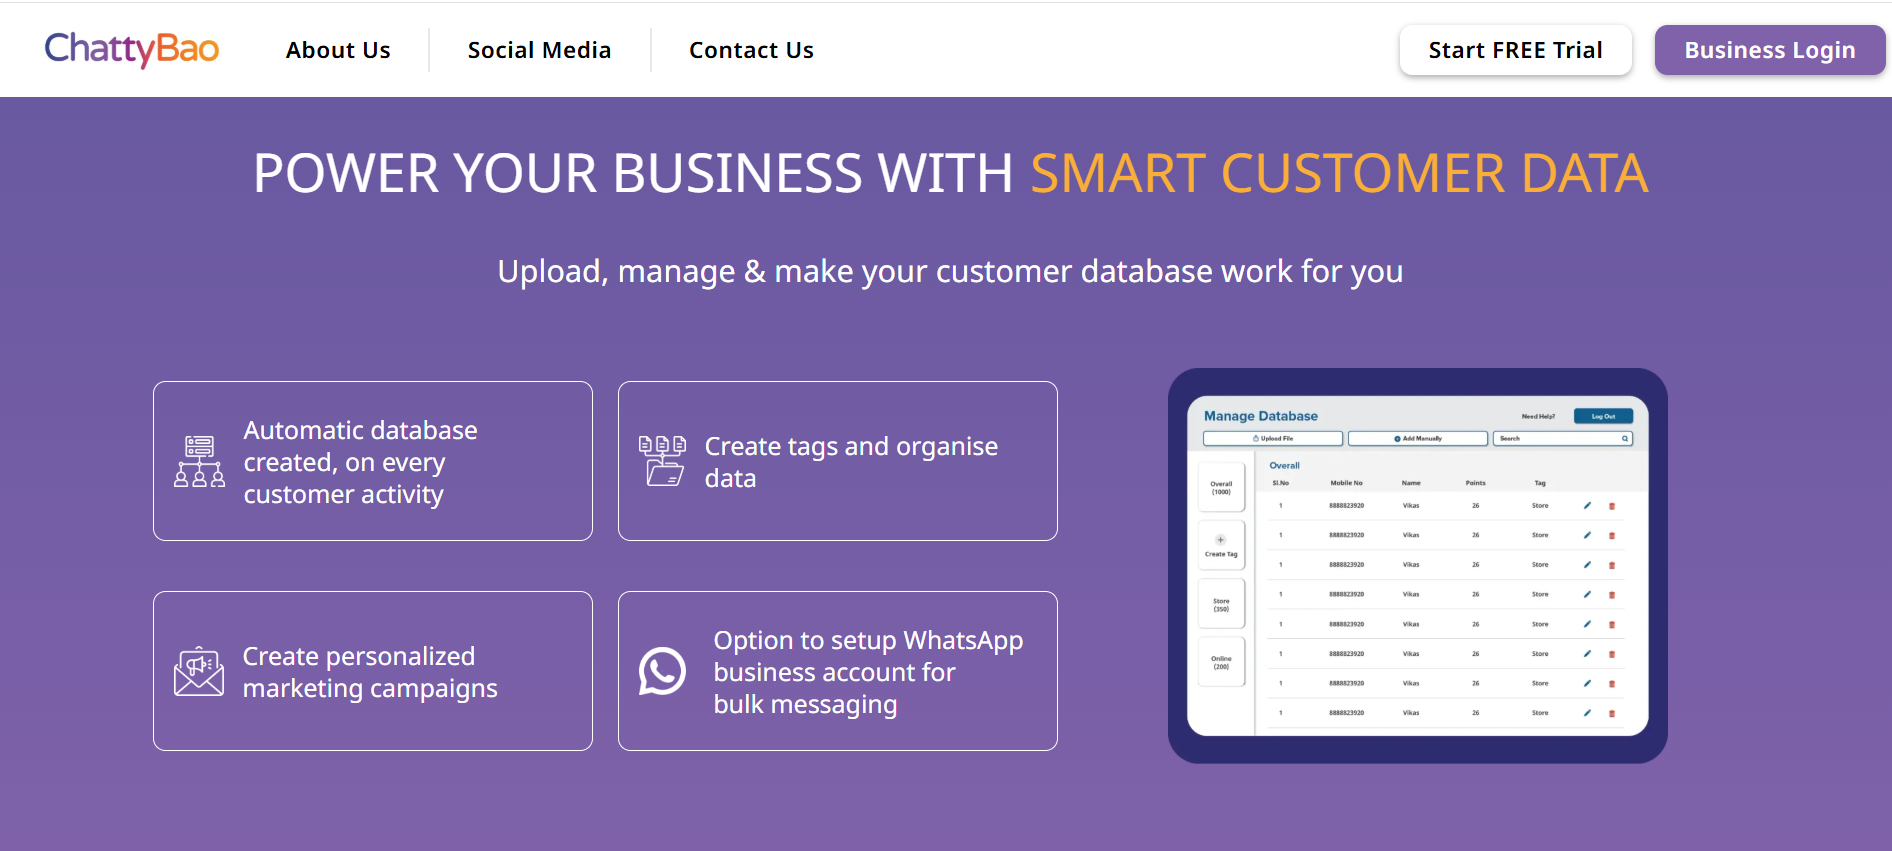Click the Manage Database preview thumbnail
This screenshot has height=851, width=1892.
click(x=1417, y=566)
